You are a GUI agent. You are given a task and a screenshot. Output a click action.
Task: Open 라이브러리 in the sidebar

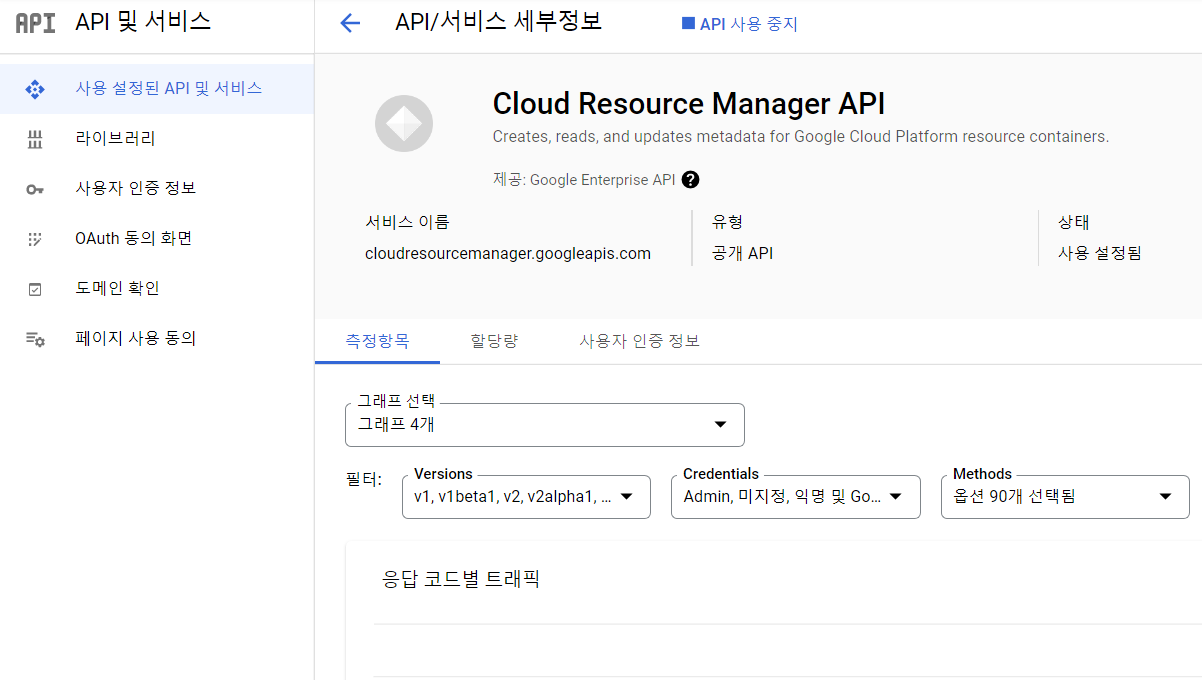coord(157,138)
